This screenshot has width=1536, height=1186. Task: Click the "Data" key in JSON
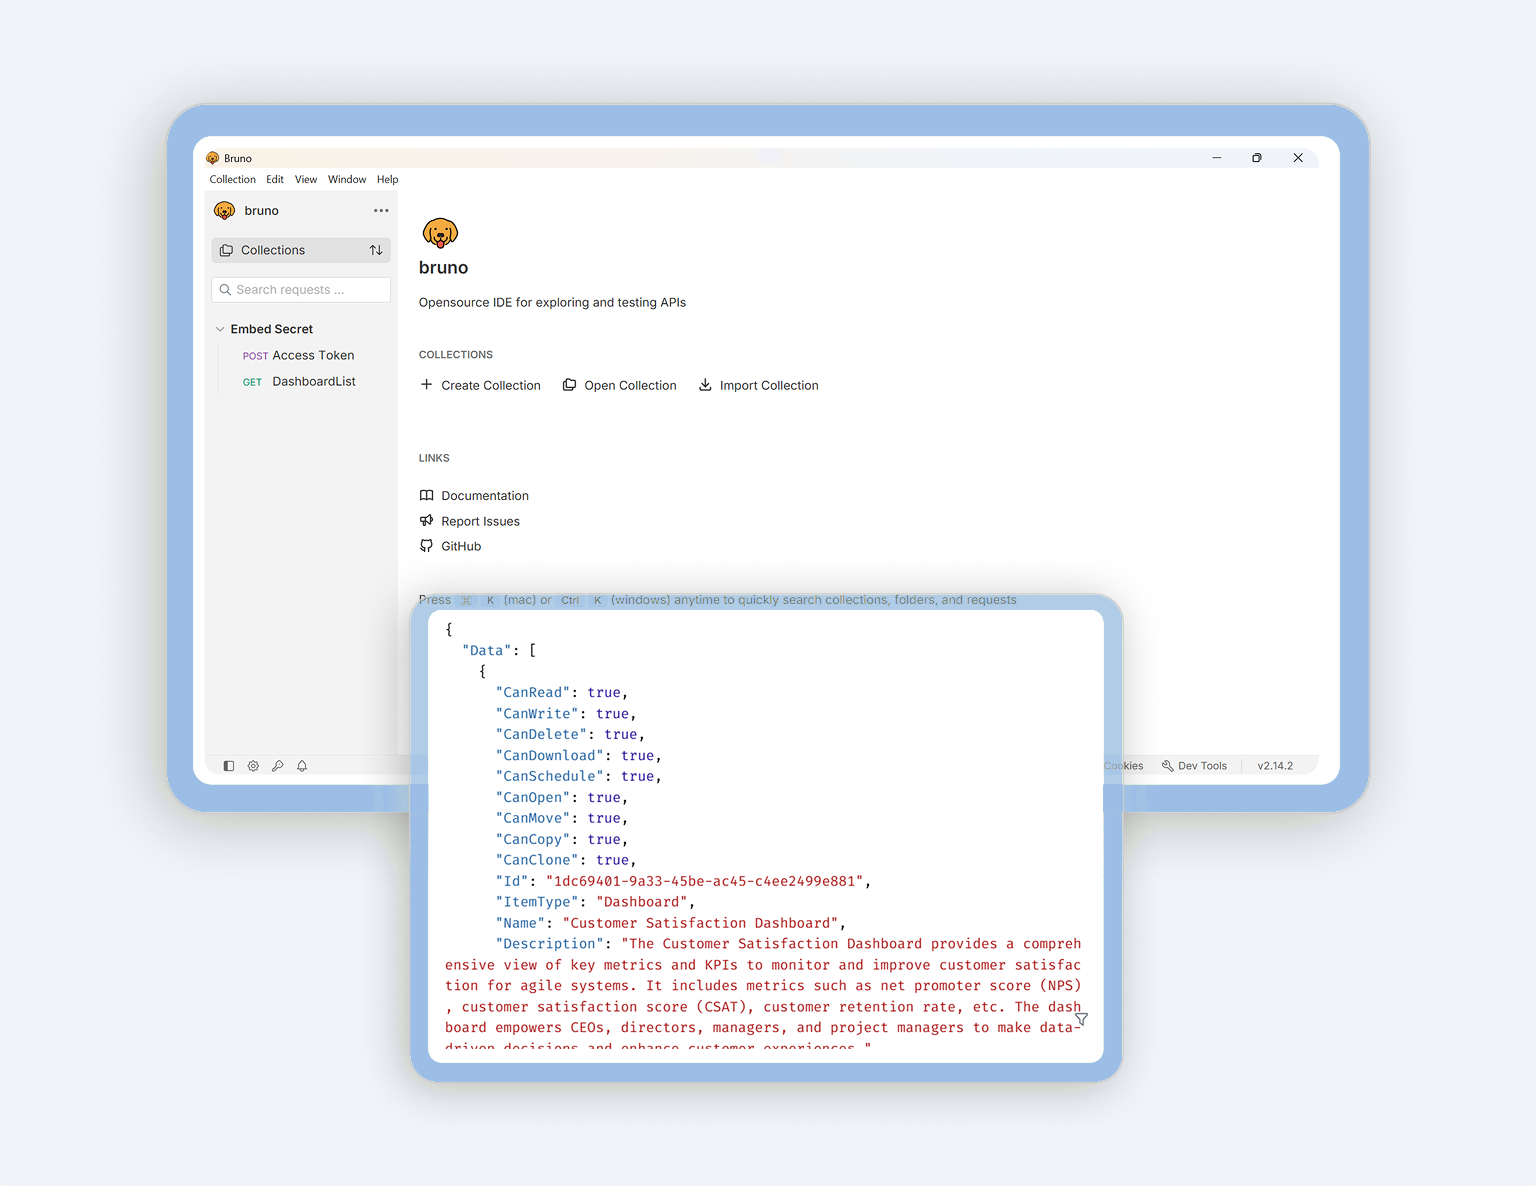[x=487, y=651]
